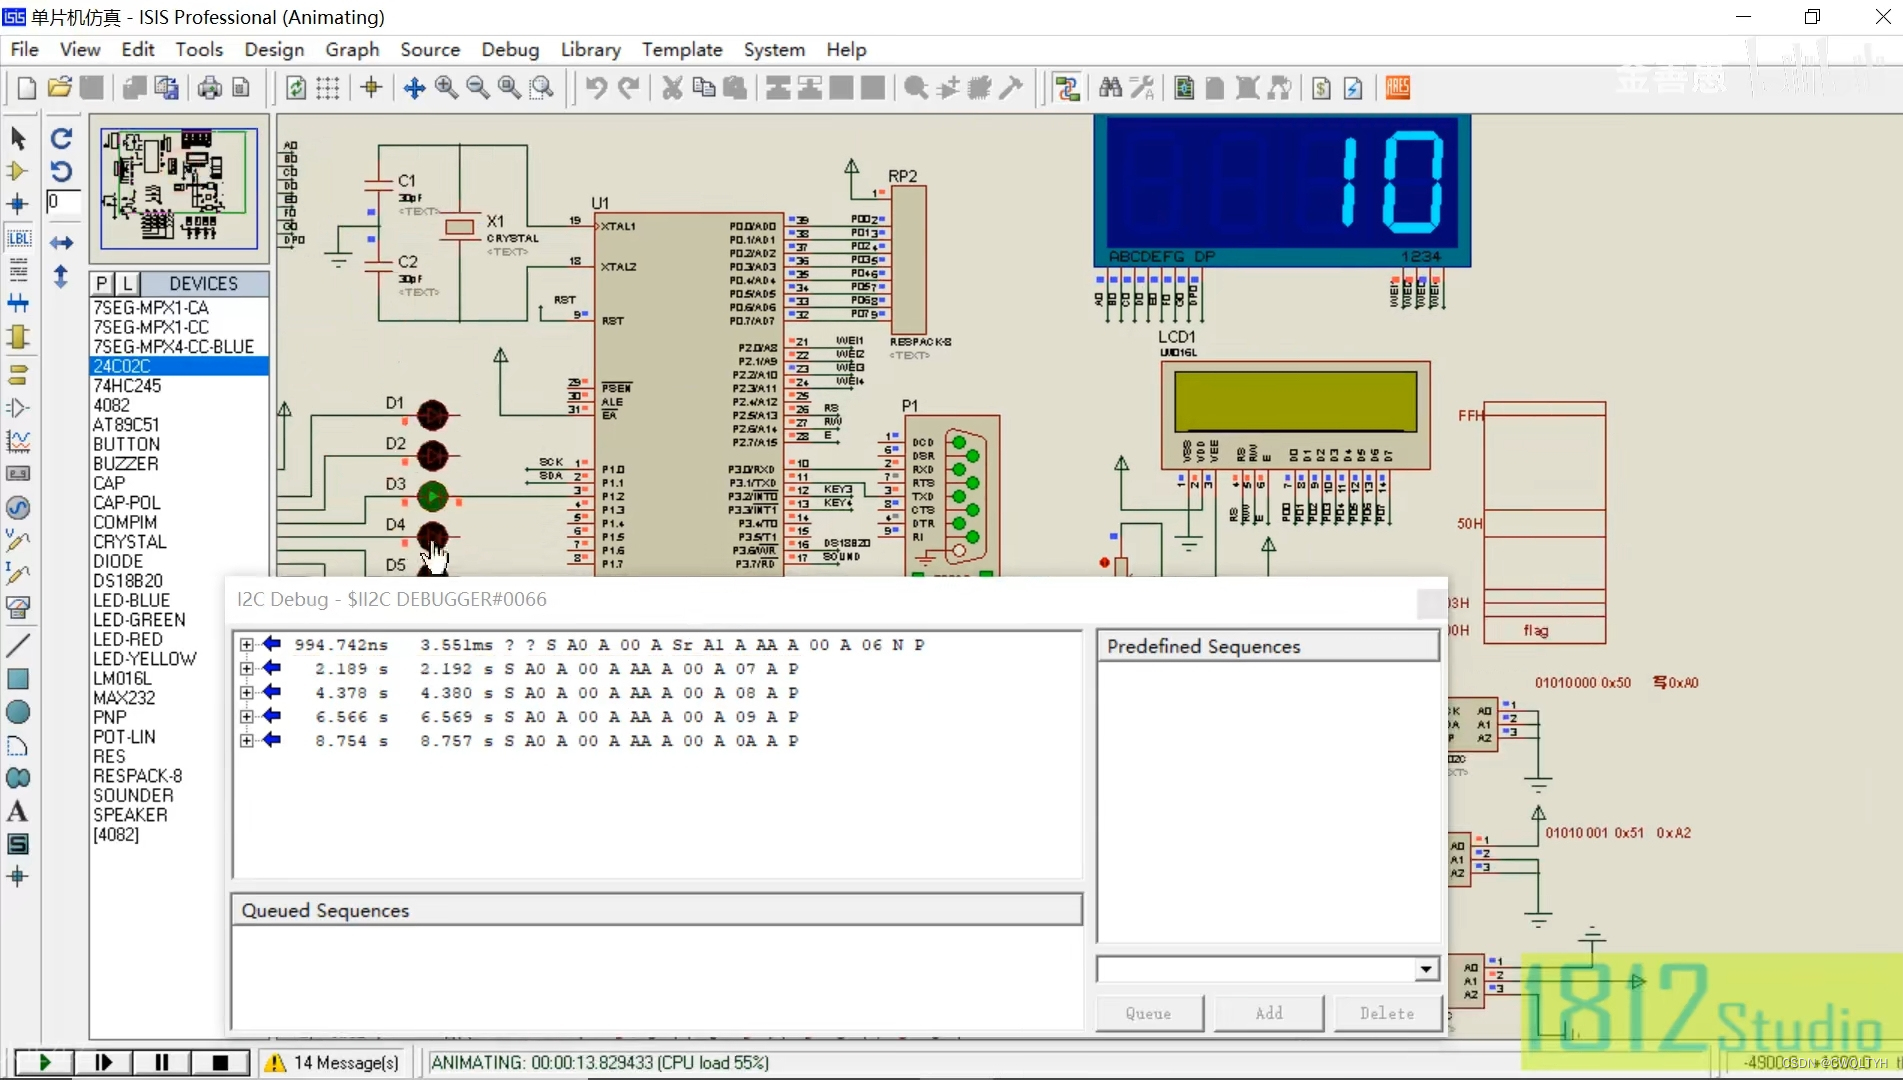Click the print design icon
The width and height of the screenshot is (1903, 1080).
click(x=210, y=88)
